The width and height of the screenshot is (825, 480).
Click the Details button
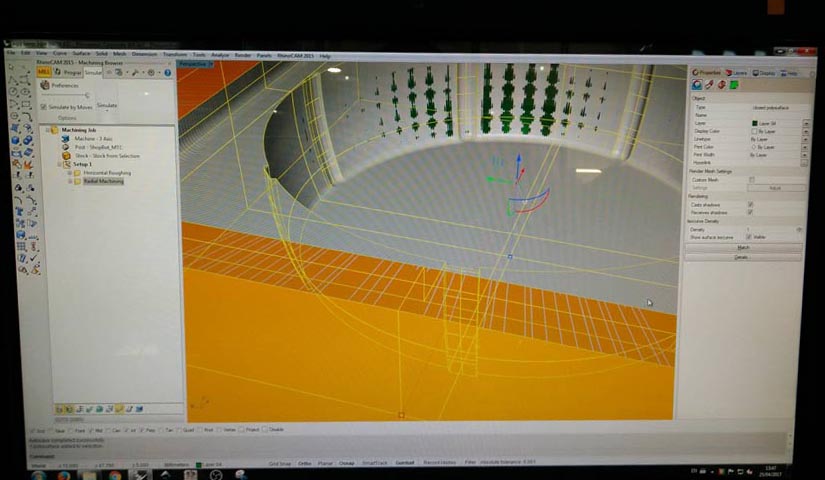coord(742,257)
